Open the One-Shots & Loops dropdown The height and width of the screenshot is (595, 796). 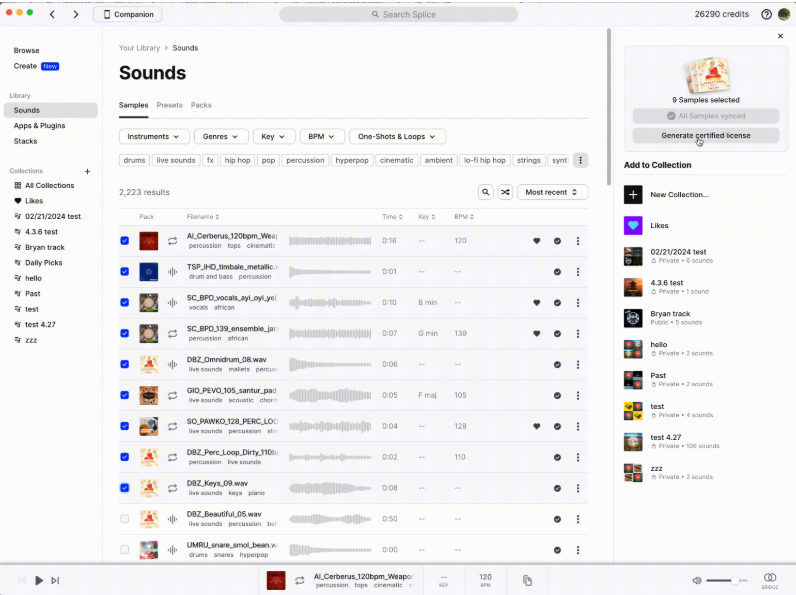pyautogui.click(x=397, y=137)
